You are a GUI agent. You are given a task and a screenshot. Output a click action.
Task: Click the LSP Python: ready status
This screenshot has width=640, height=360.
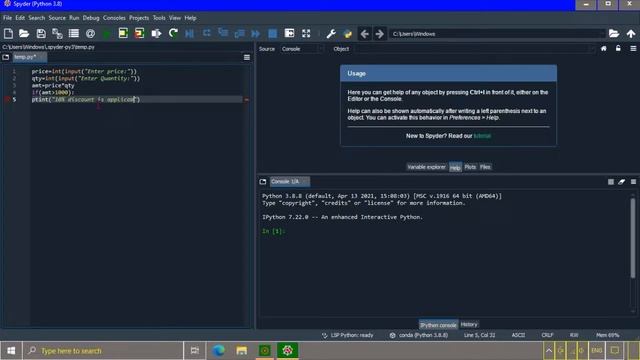pyautogui.click(x=348, y=335)
